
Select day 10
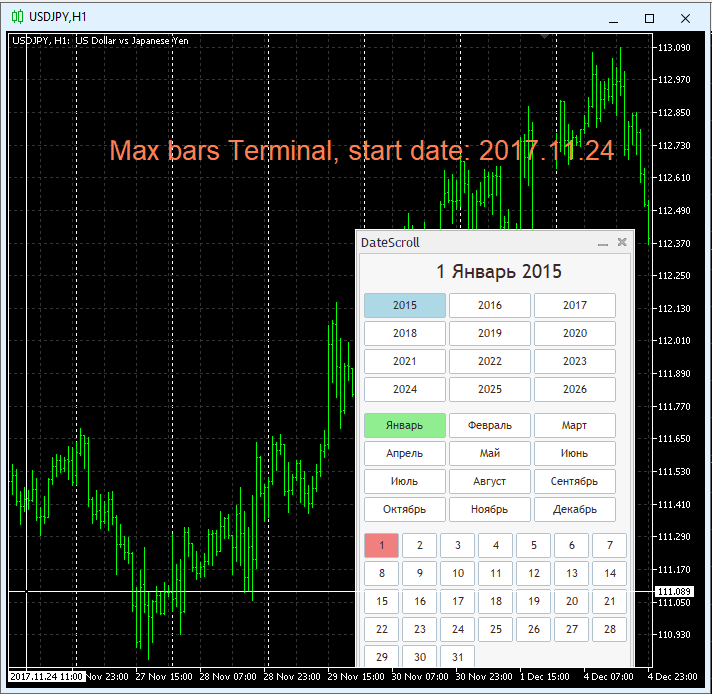(x=458, y=574)
